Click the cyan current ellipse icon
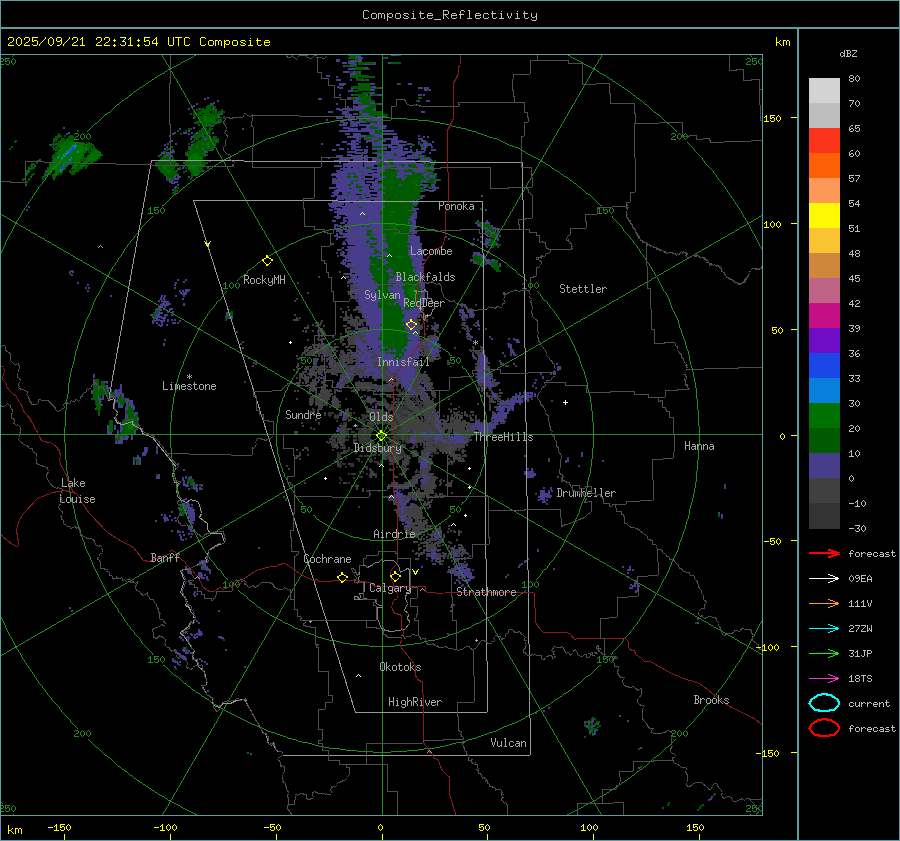The image size is (900, 841). (824, 703)
